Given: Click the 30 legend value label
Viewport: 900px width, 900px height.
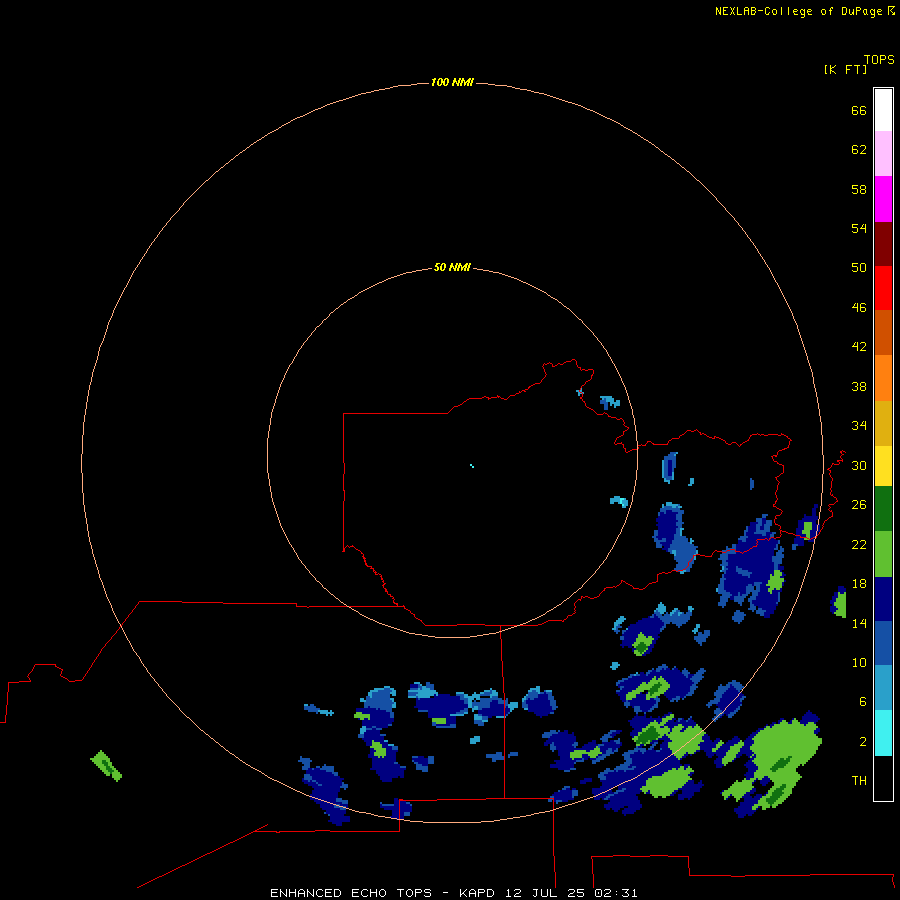Looking at the screenshot, I should pos(859,465).
